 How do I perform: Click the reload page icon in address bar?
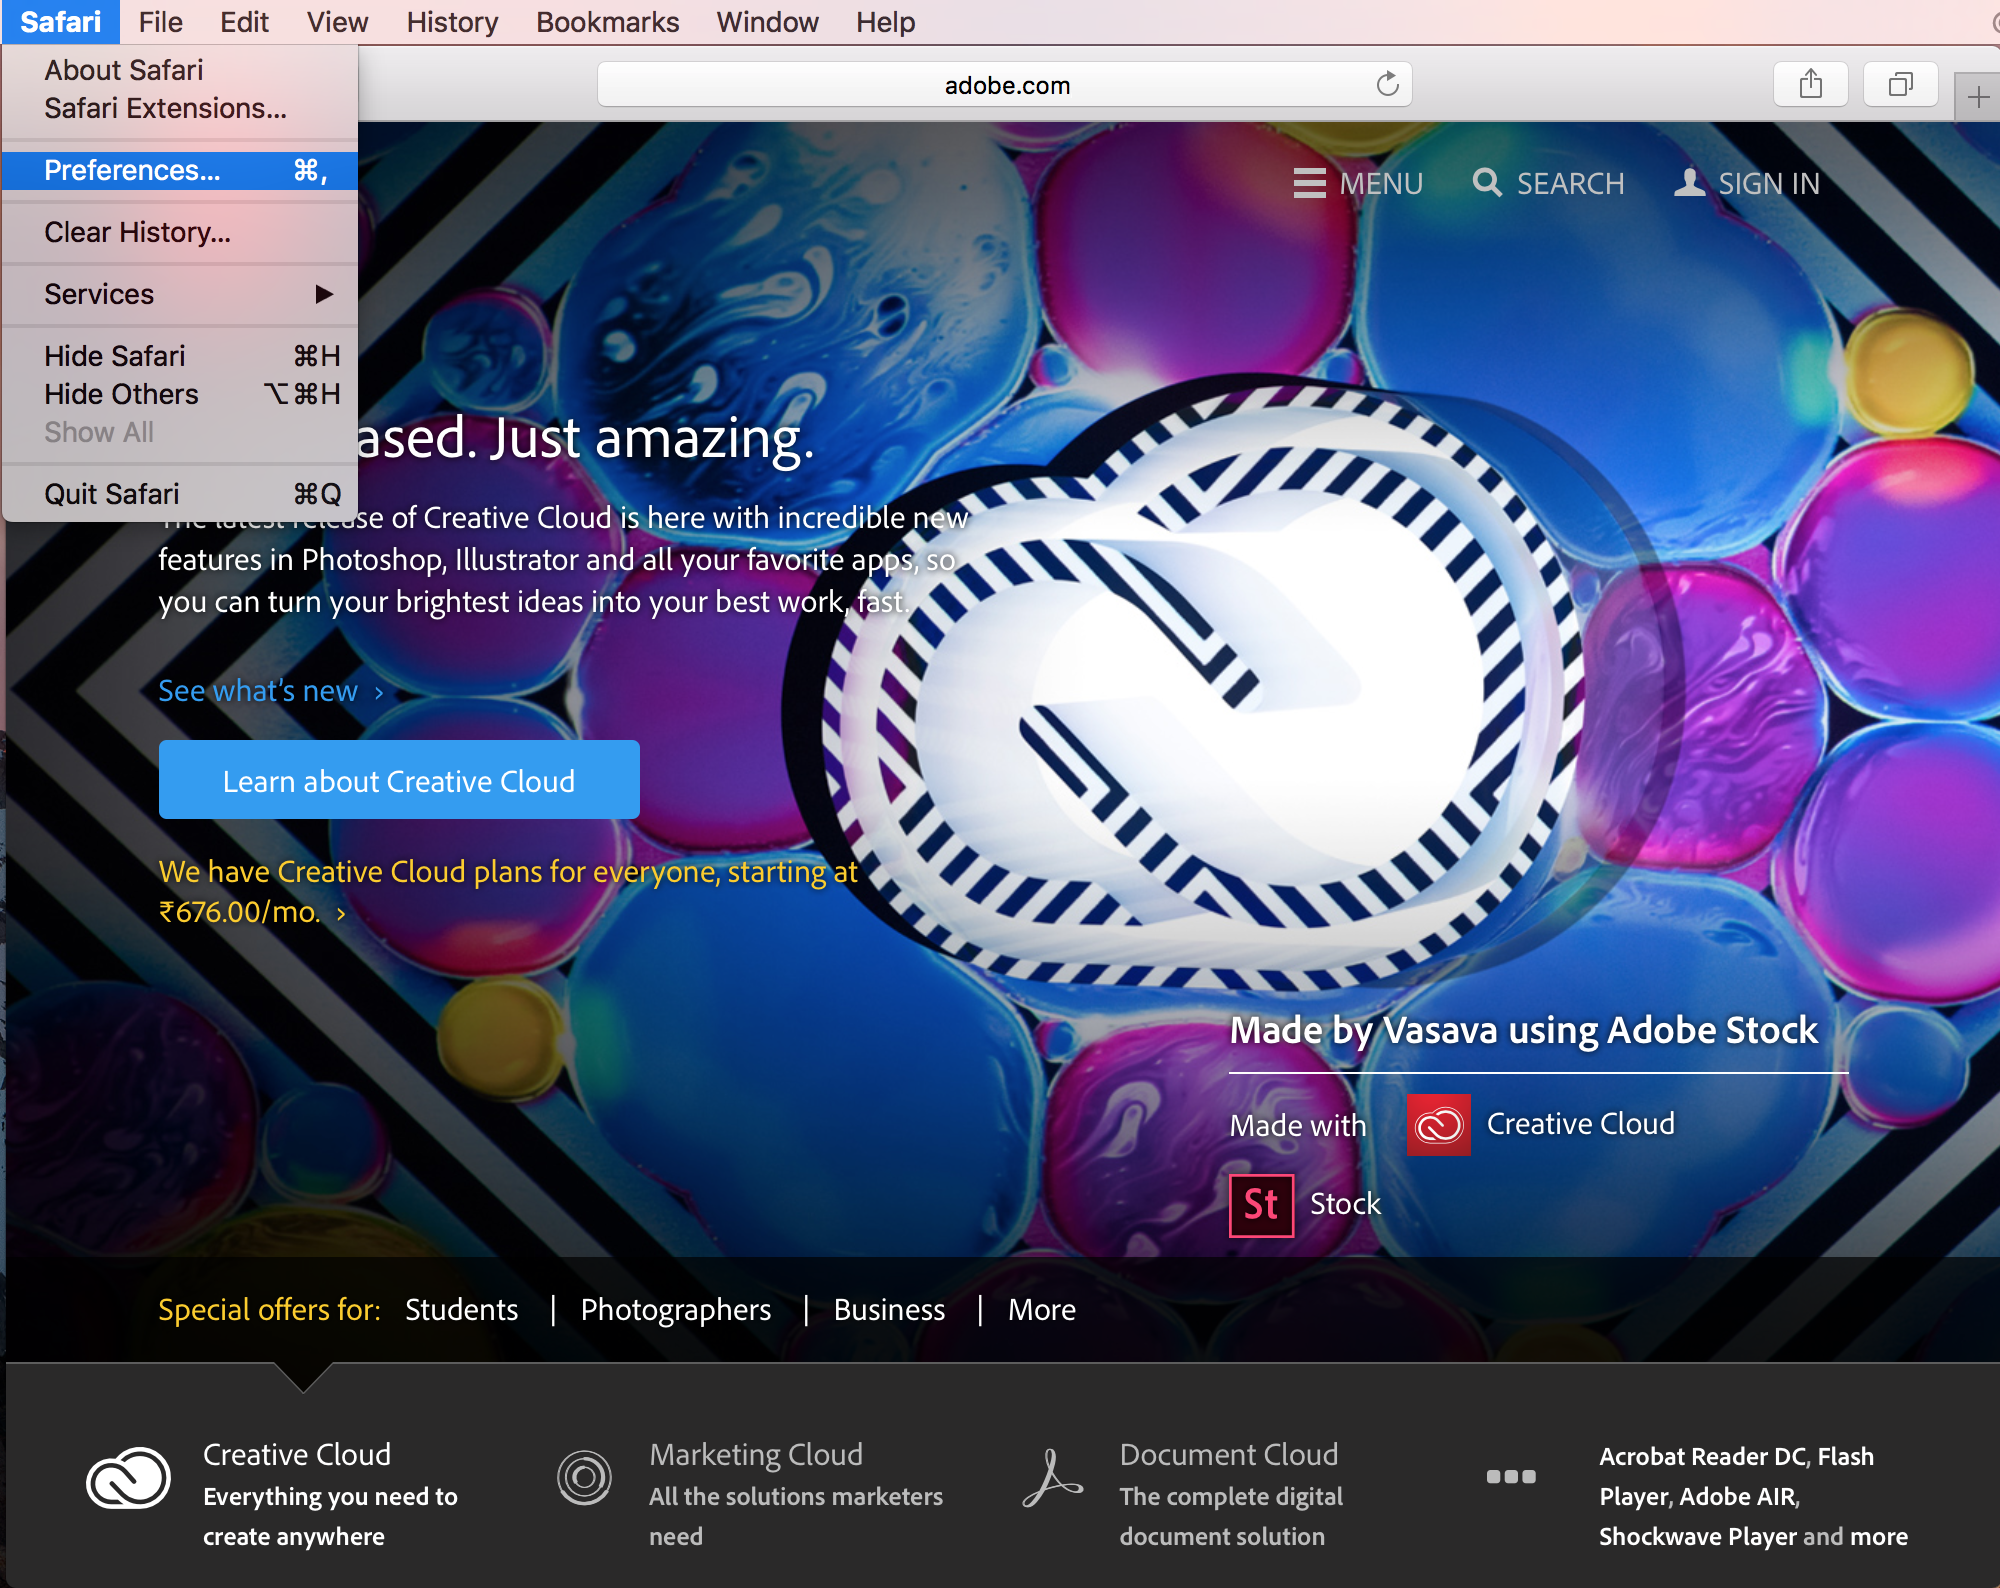click(x=1387, y=84)
